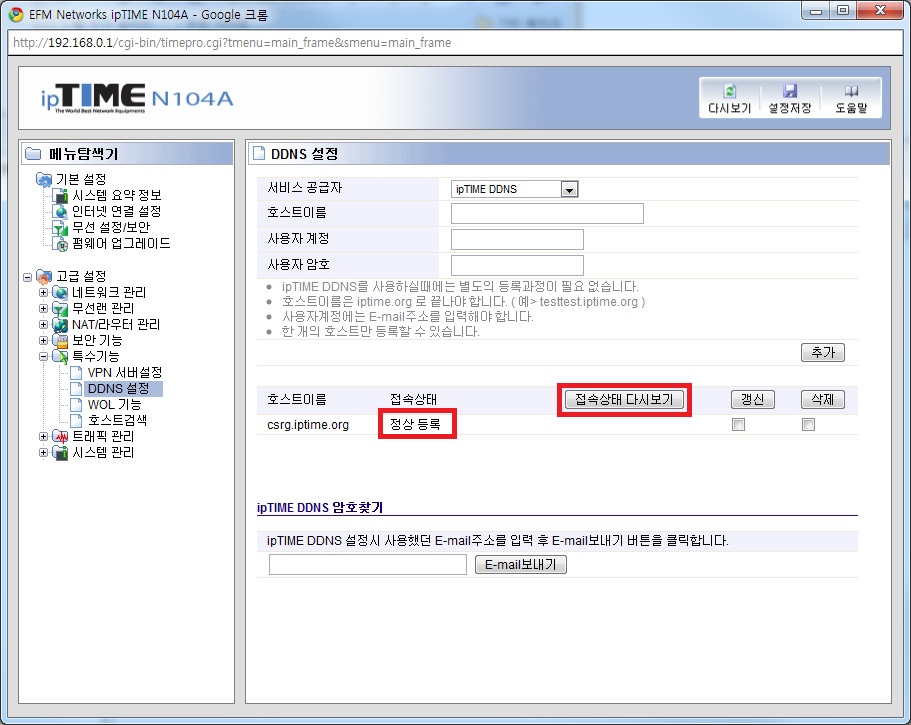Image resolution: width=911 pixels, height=725 pixels.
Task: Click the 접속상태 다시보기 button
Action: (624, 399)
